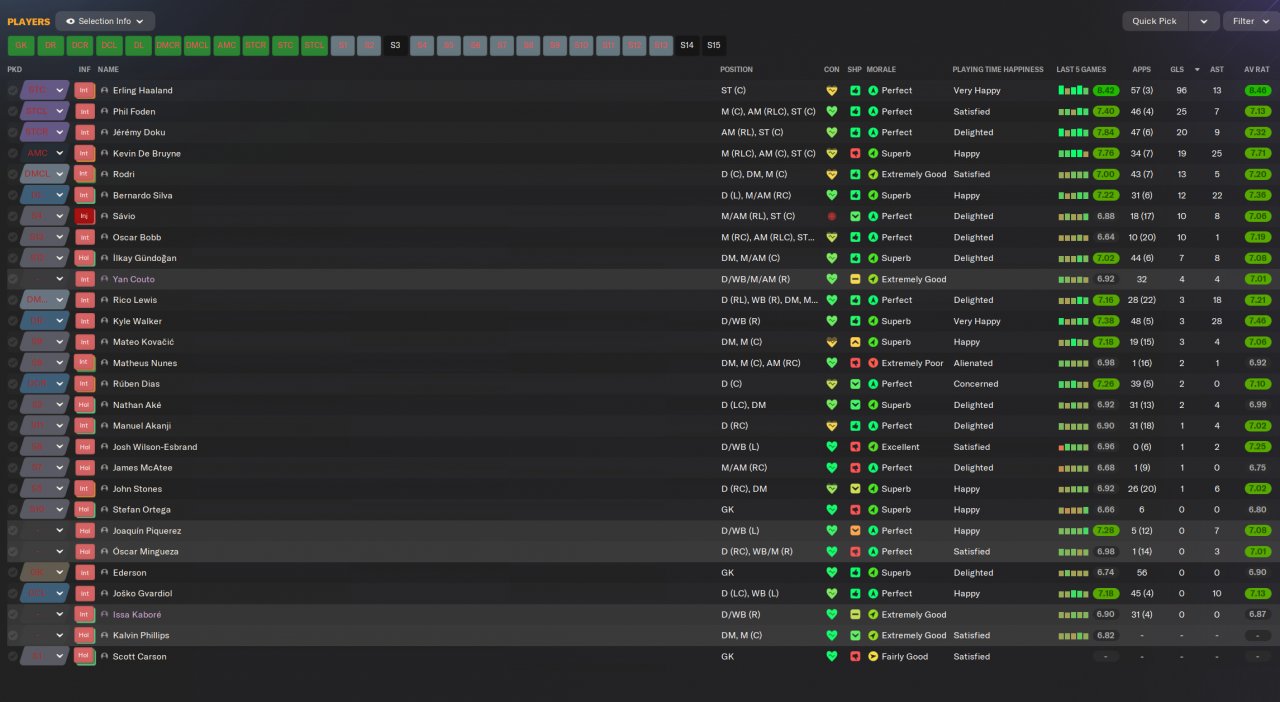This screenshot has height=702, width=1280.
Task: Sort by Playing Time Happiness header
Action: click(997, 70)
